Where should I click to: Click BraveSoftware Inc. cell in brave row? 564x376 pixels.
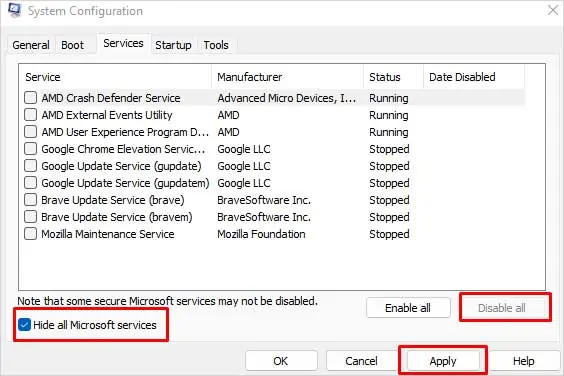click(x=264, y=200)
